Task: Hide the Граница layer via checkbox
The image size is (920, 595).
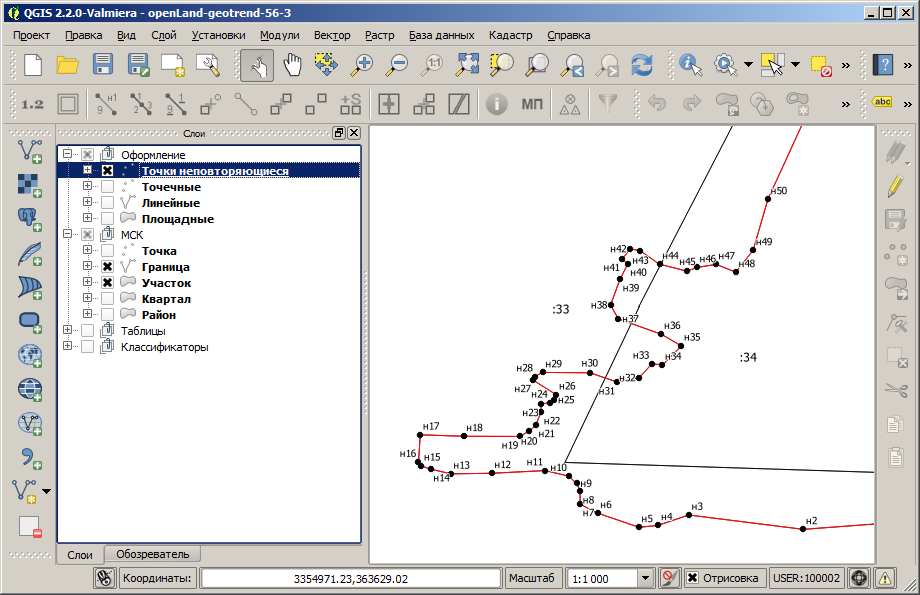Action: point(107,266)
